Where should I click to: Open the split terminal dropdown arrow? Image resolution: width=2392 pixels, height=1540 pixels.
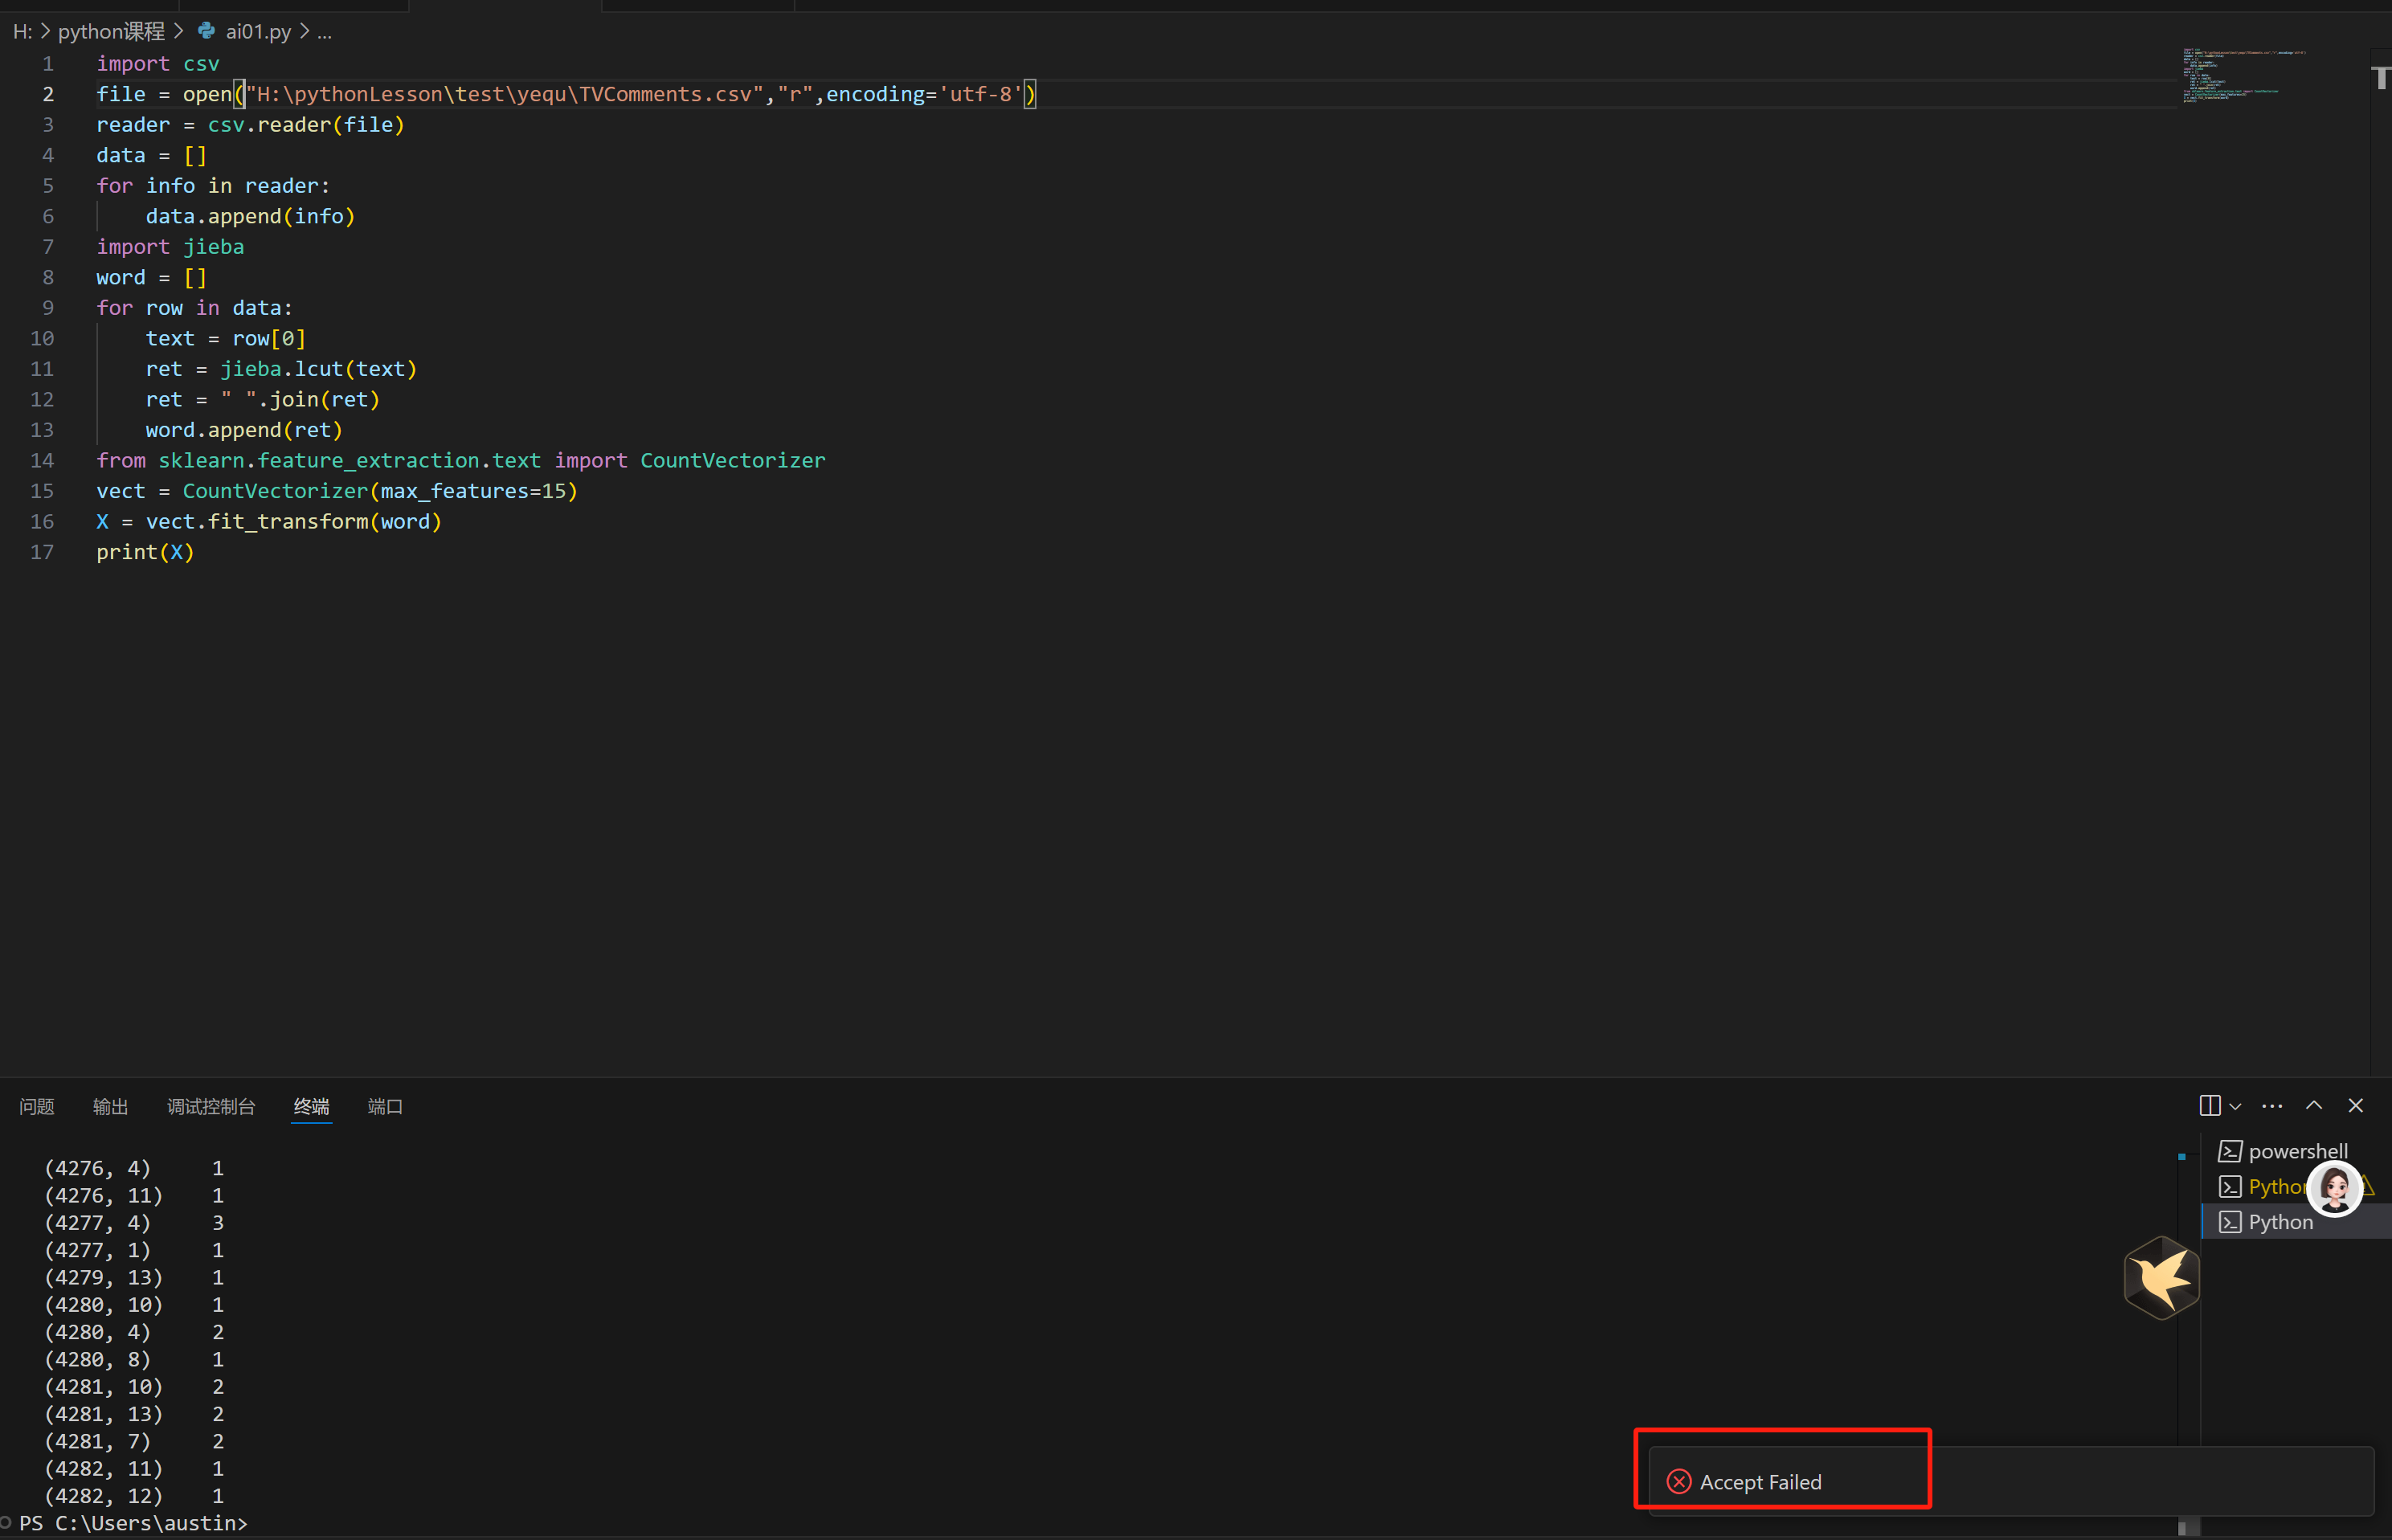pos(2235,1106)
